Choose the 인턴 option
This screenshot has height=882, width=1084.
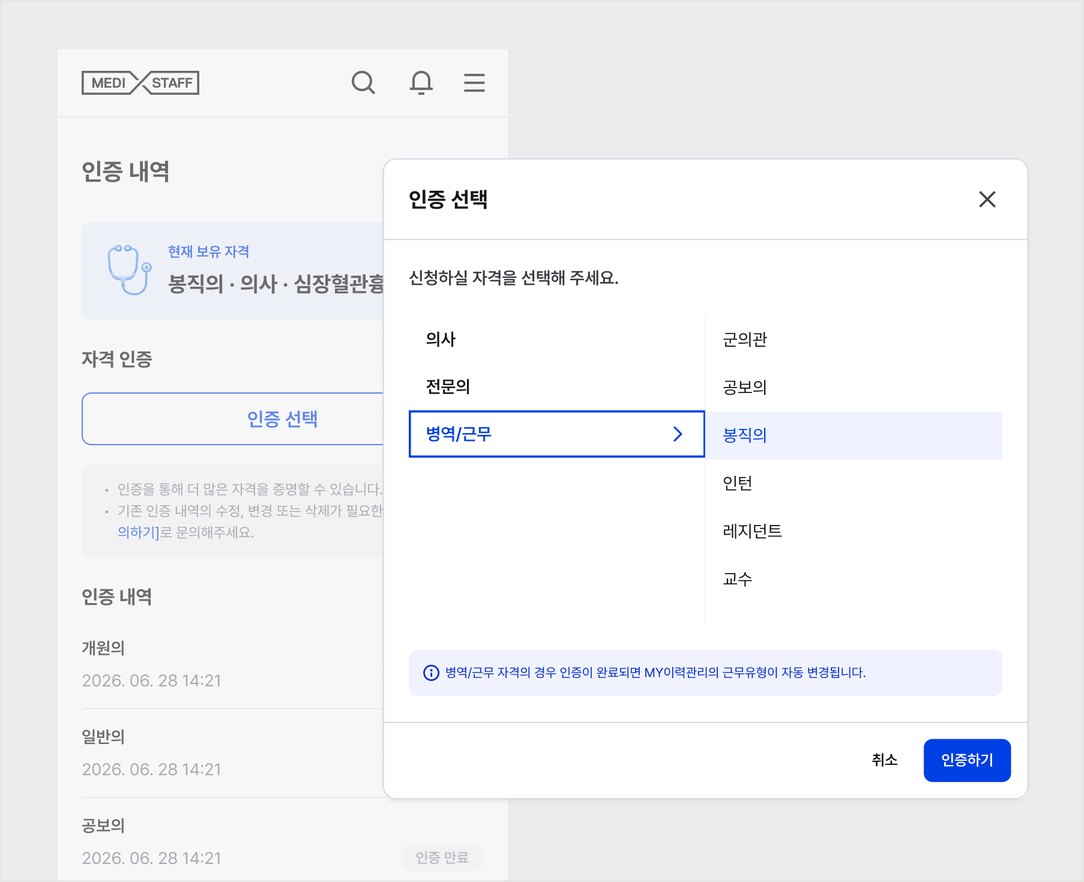pos(737,483)
